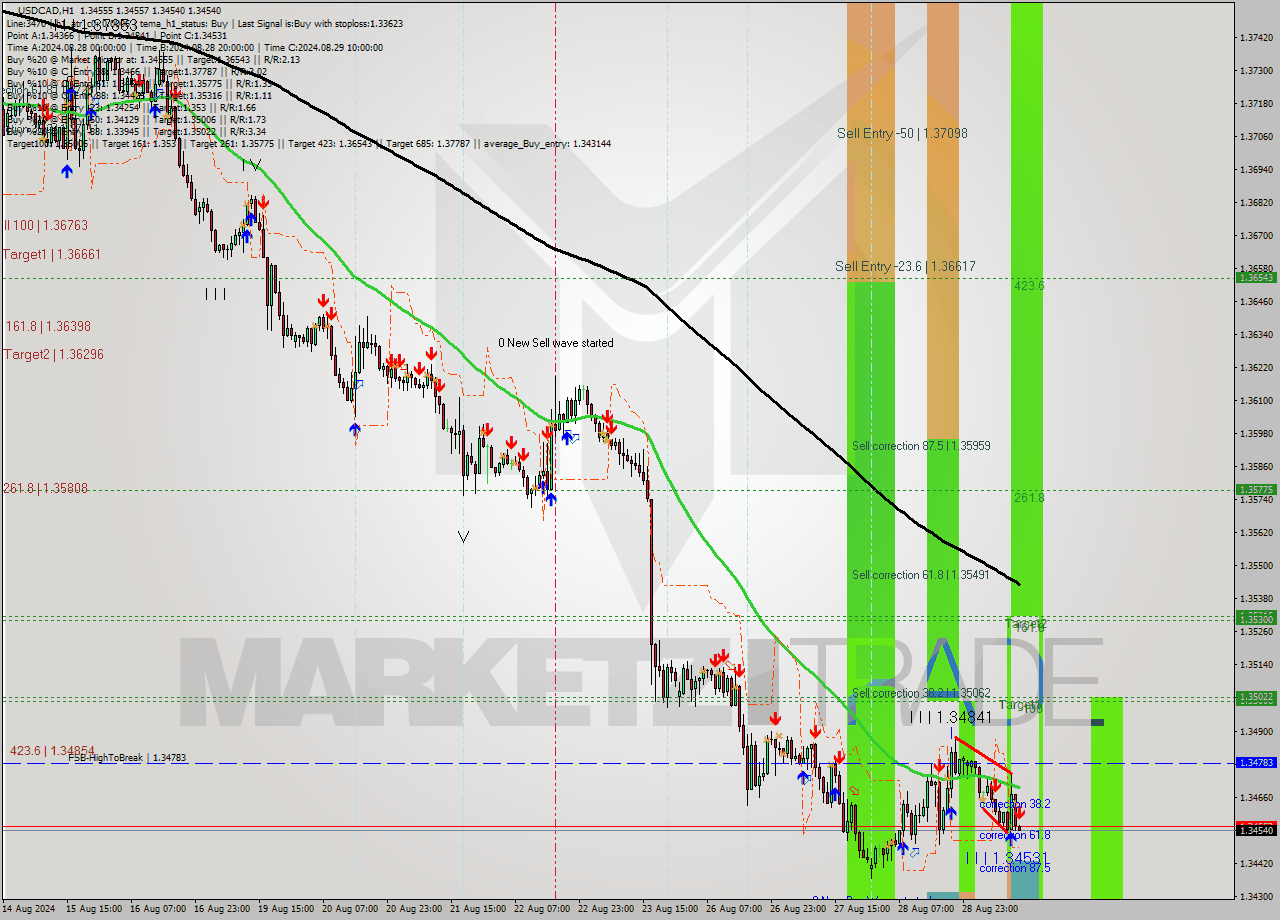Viewport: 1280px width, 920px height.
Task: Click the green 1.35022 price tag
Action: 1256,697
